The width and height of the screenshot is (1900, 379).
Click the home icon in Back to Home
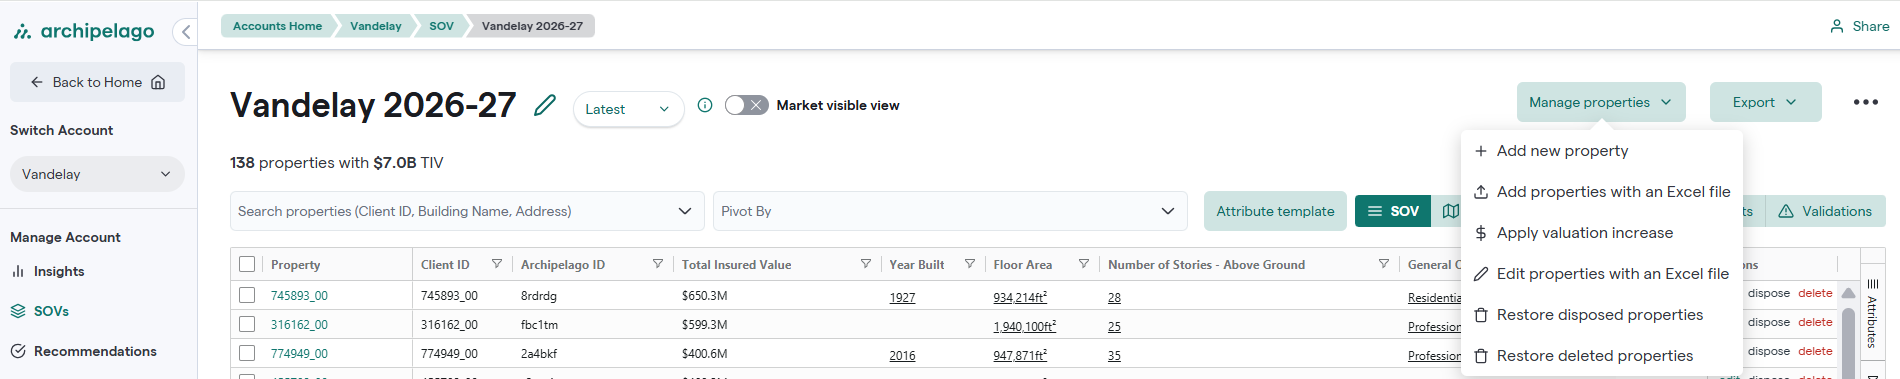pyautogui.click(x=158, y=82)
